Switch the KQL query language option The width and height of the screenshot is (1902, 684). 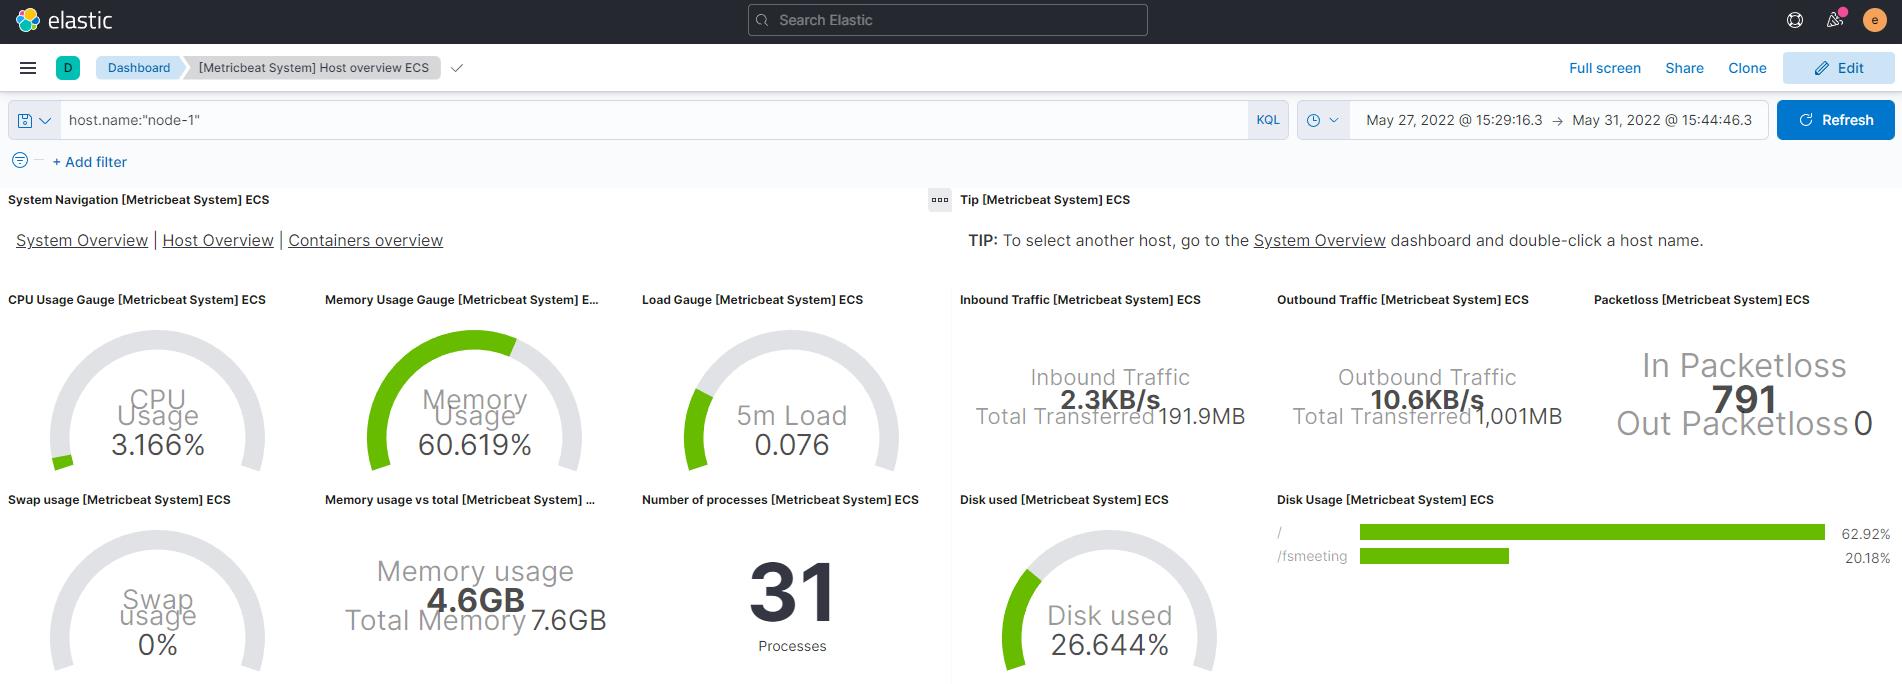1268,120
